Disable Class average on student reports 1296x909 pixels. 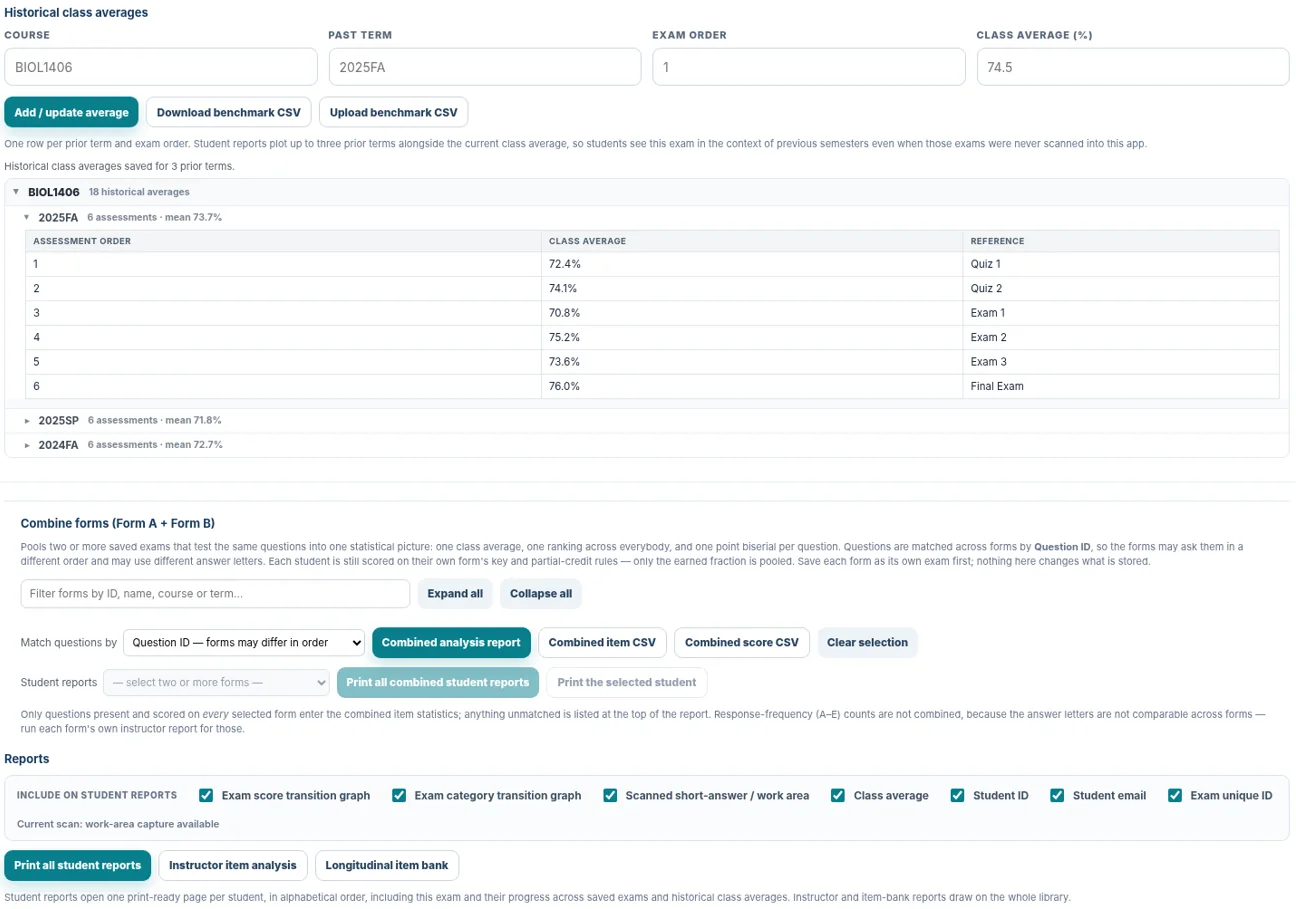(x=838, y=796)
